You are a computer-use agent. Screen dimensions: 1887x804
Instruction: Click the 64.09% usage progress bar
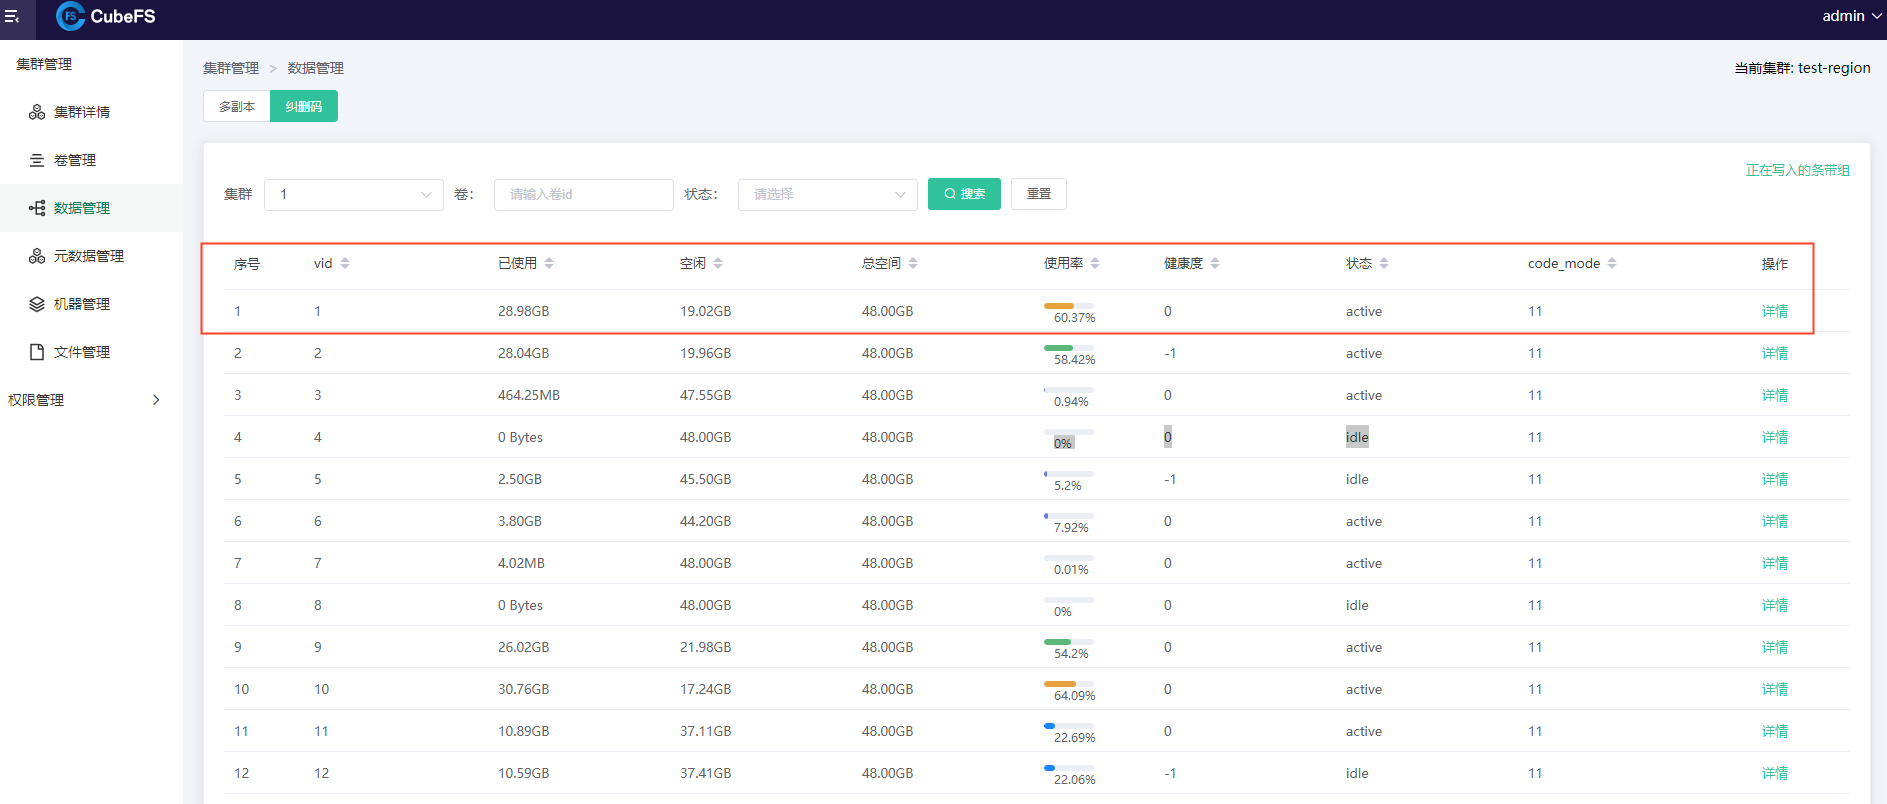point(1069,684)
